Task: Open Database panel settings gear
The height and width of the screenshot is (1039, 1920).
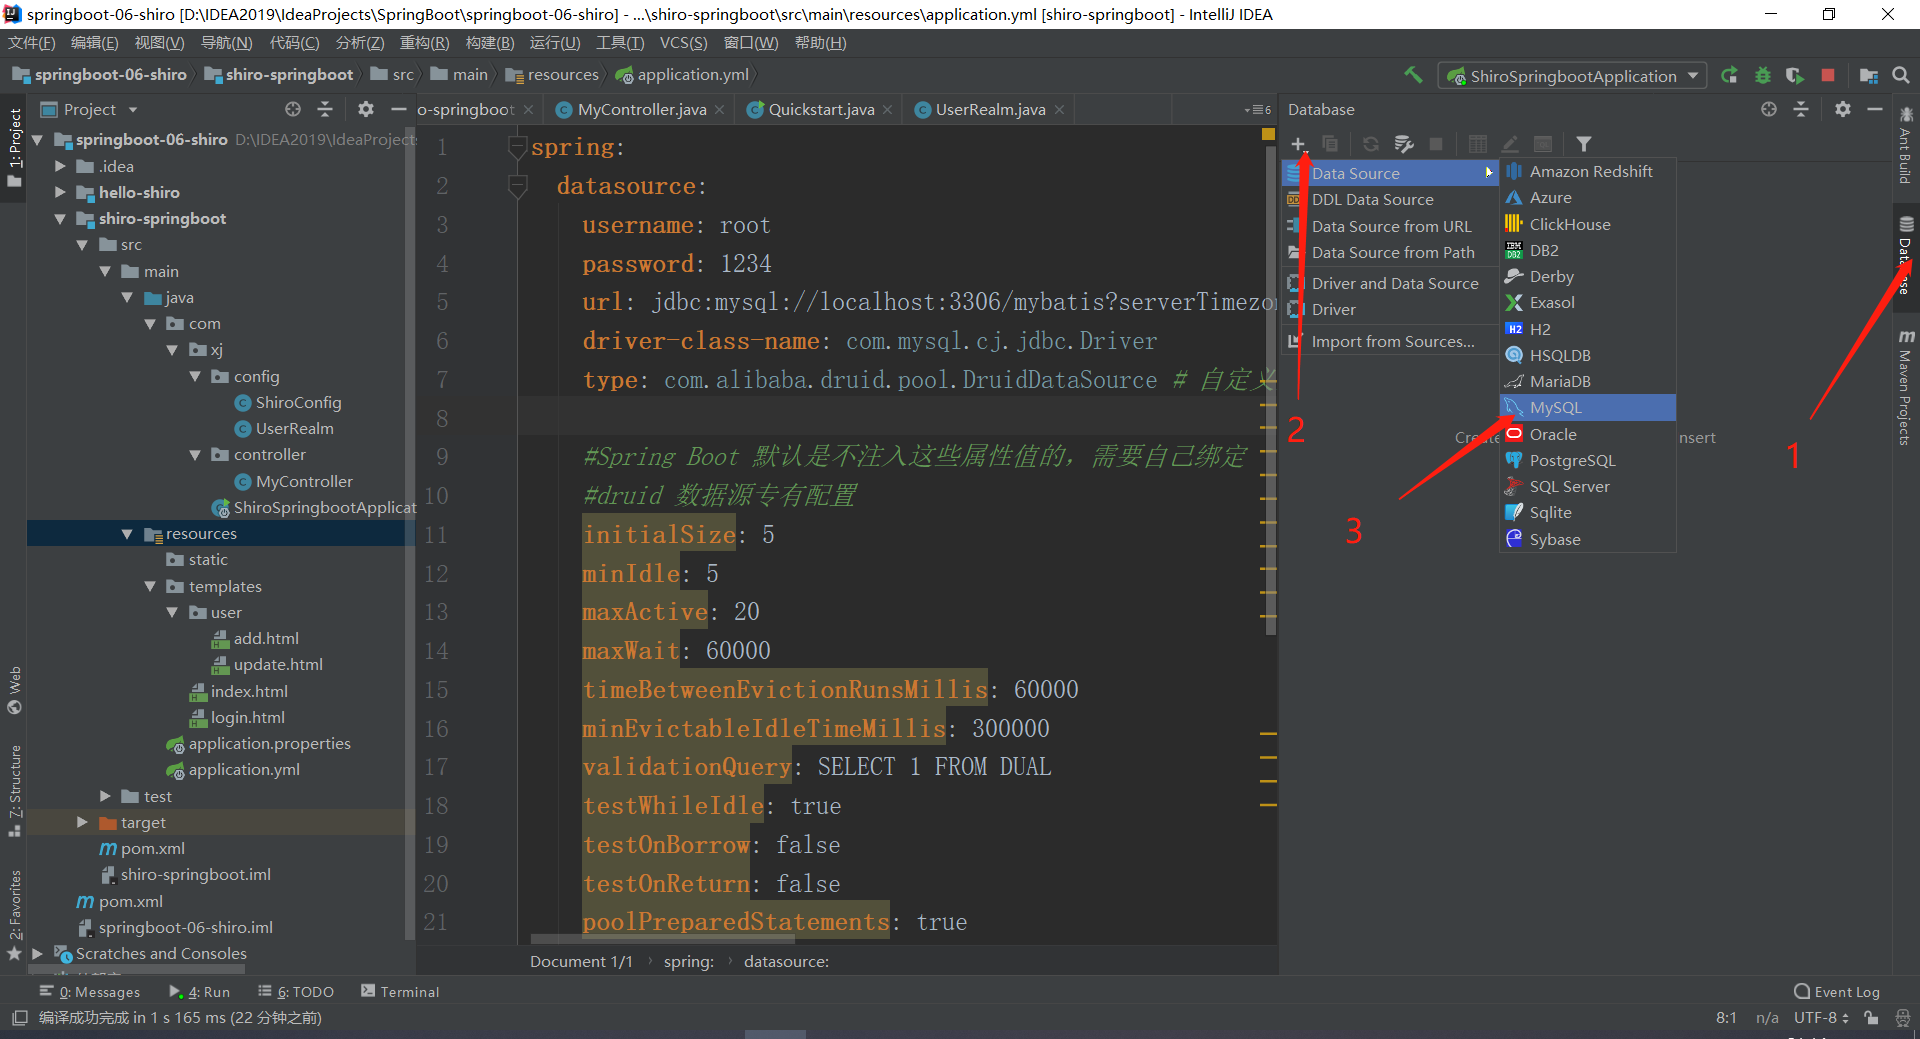Action: coord(1843,109)
